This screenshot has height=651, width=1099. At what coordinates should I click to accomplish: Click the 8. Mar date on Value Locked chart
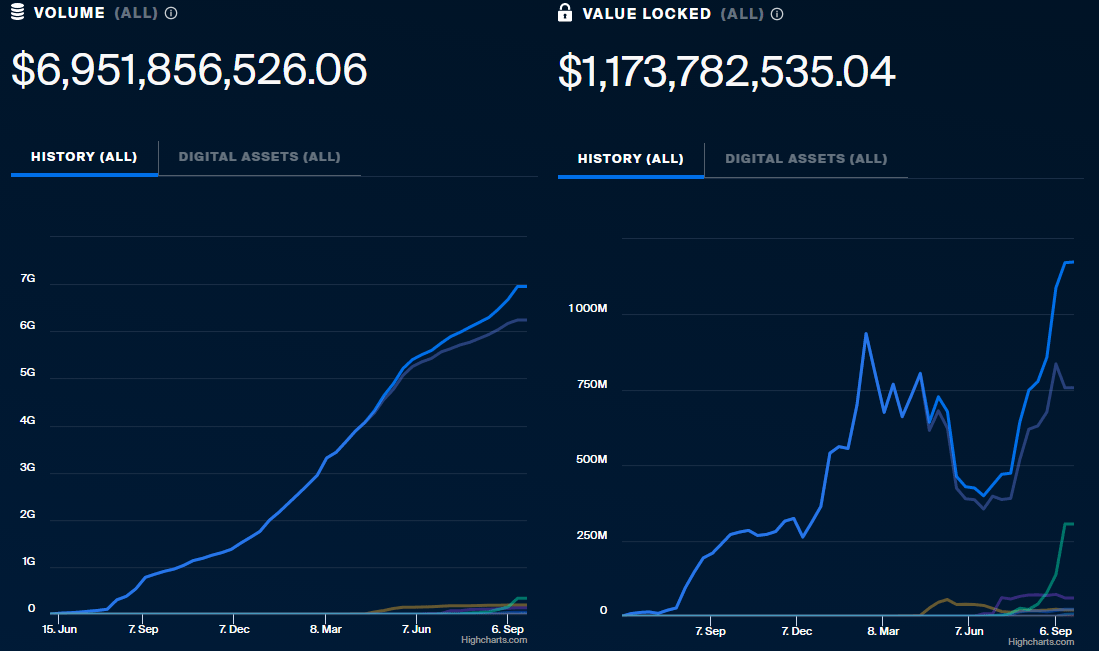point(883,631)
